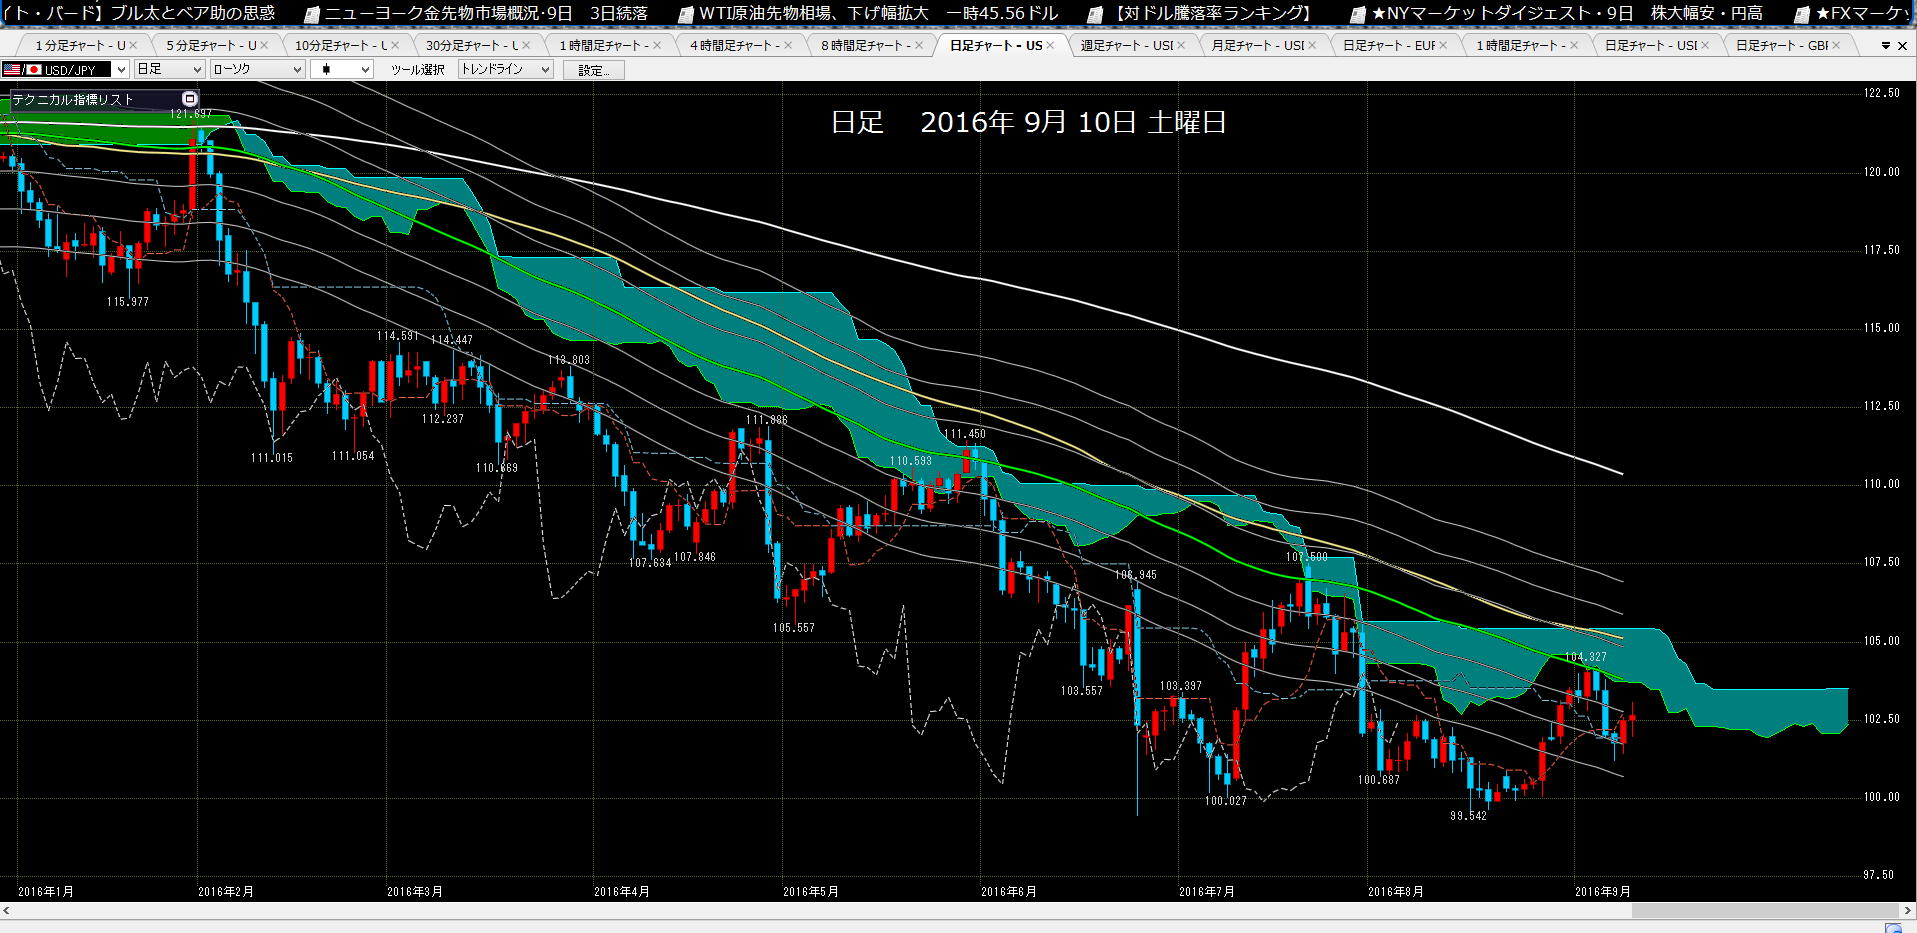Switch to the 日足チャート - GBP tab

1782,45
